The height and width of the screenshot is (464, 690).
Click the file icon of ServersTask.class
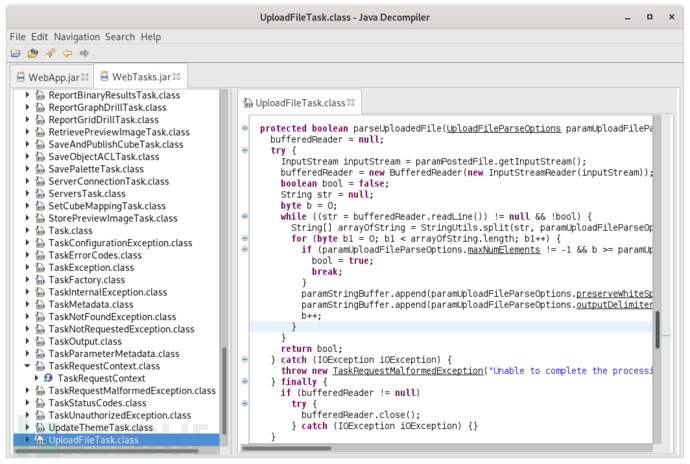40,194
